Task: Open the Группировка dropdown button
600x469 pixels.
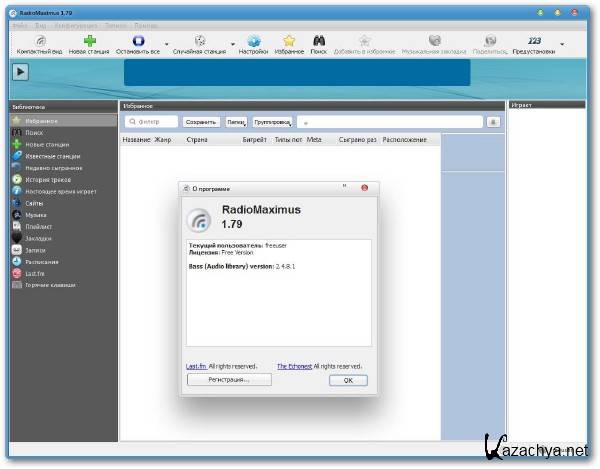Action: 271,122
